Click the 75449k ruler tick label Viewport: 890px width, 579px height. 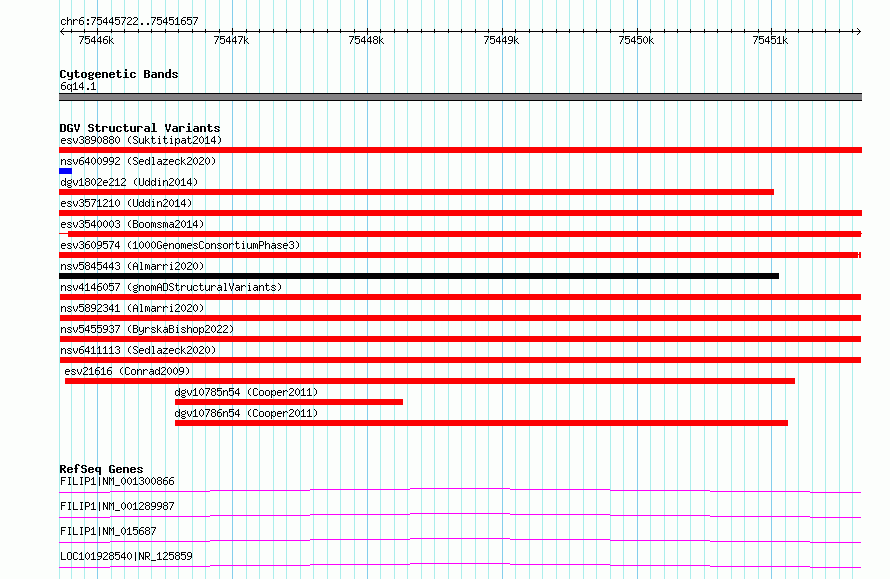point(501,40)
